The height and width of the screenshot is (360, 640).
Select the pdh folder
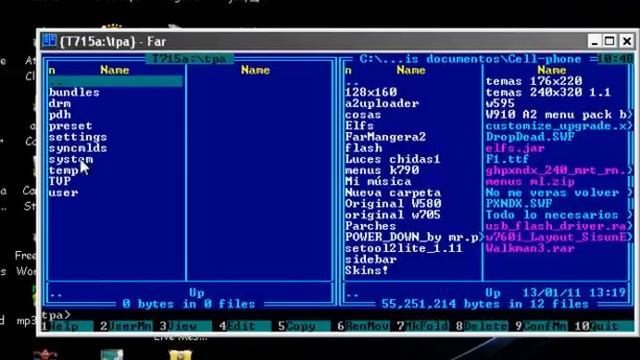(60, 115)
